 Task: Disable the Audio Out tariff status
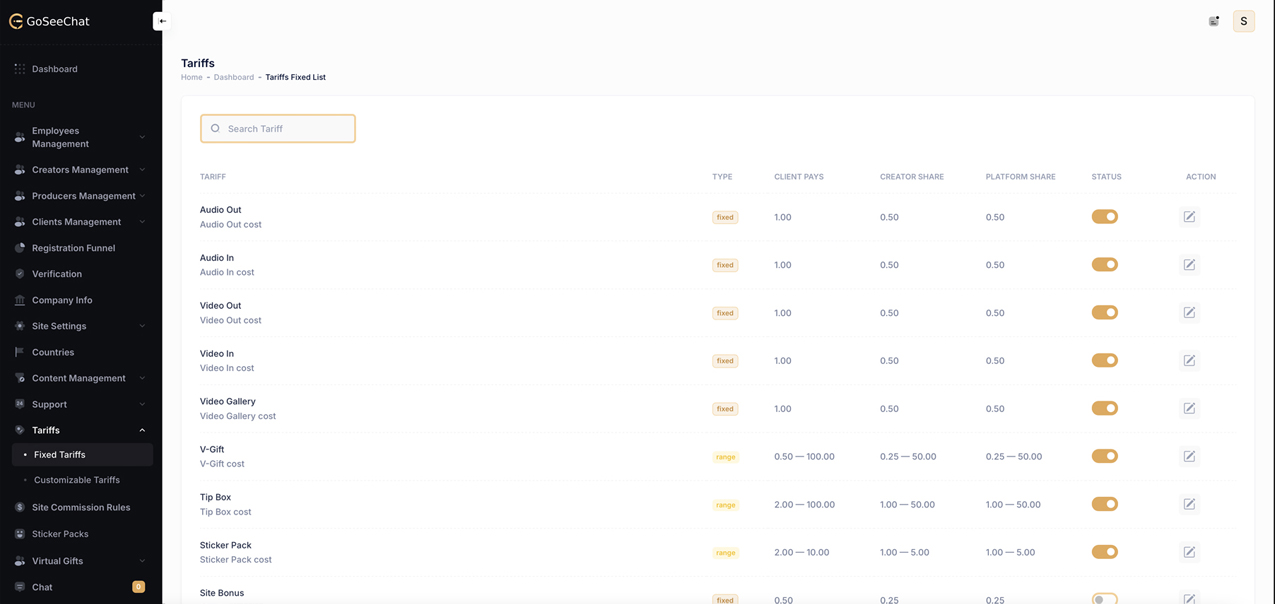(x=1105, y=217)
